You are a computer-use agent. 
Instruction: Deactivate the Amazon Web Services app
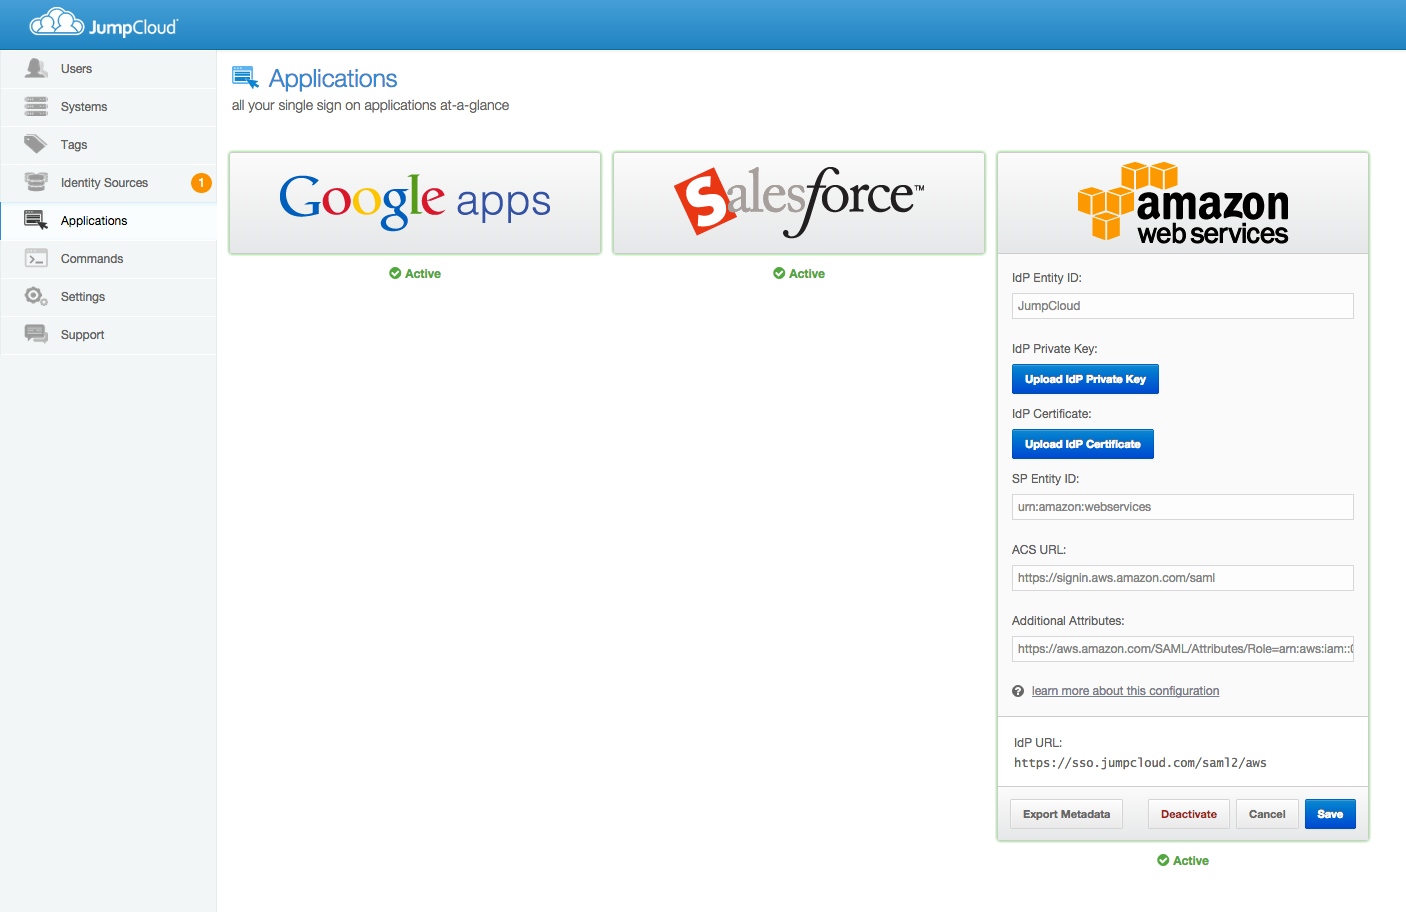pyautogui.click(x=1188, y=814)
